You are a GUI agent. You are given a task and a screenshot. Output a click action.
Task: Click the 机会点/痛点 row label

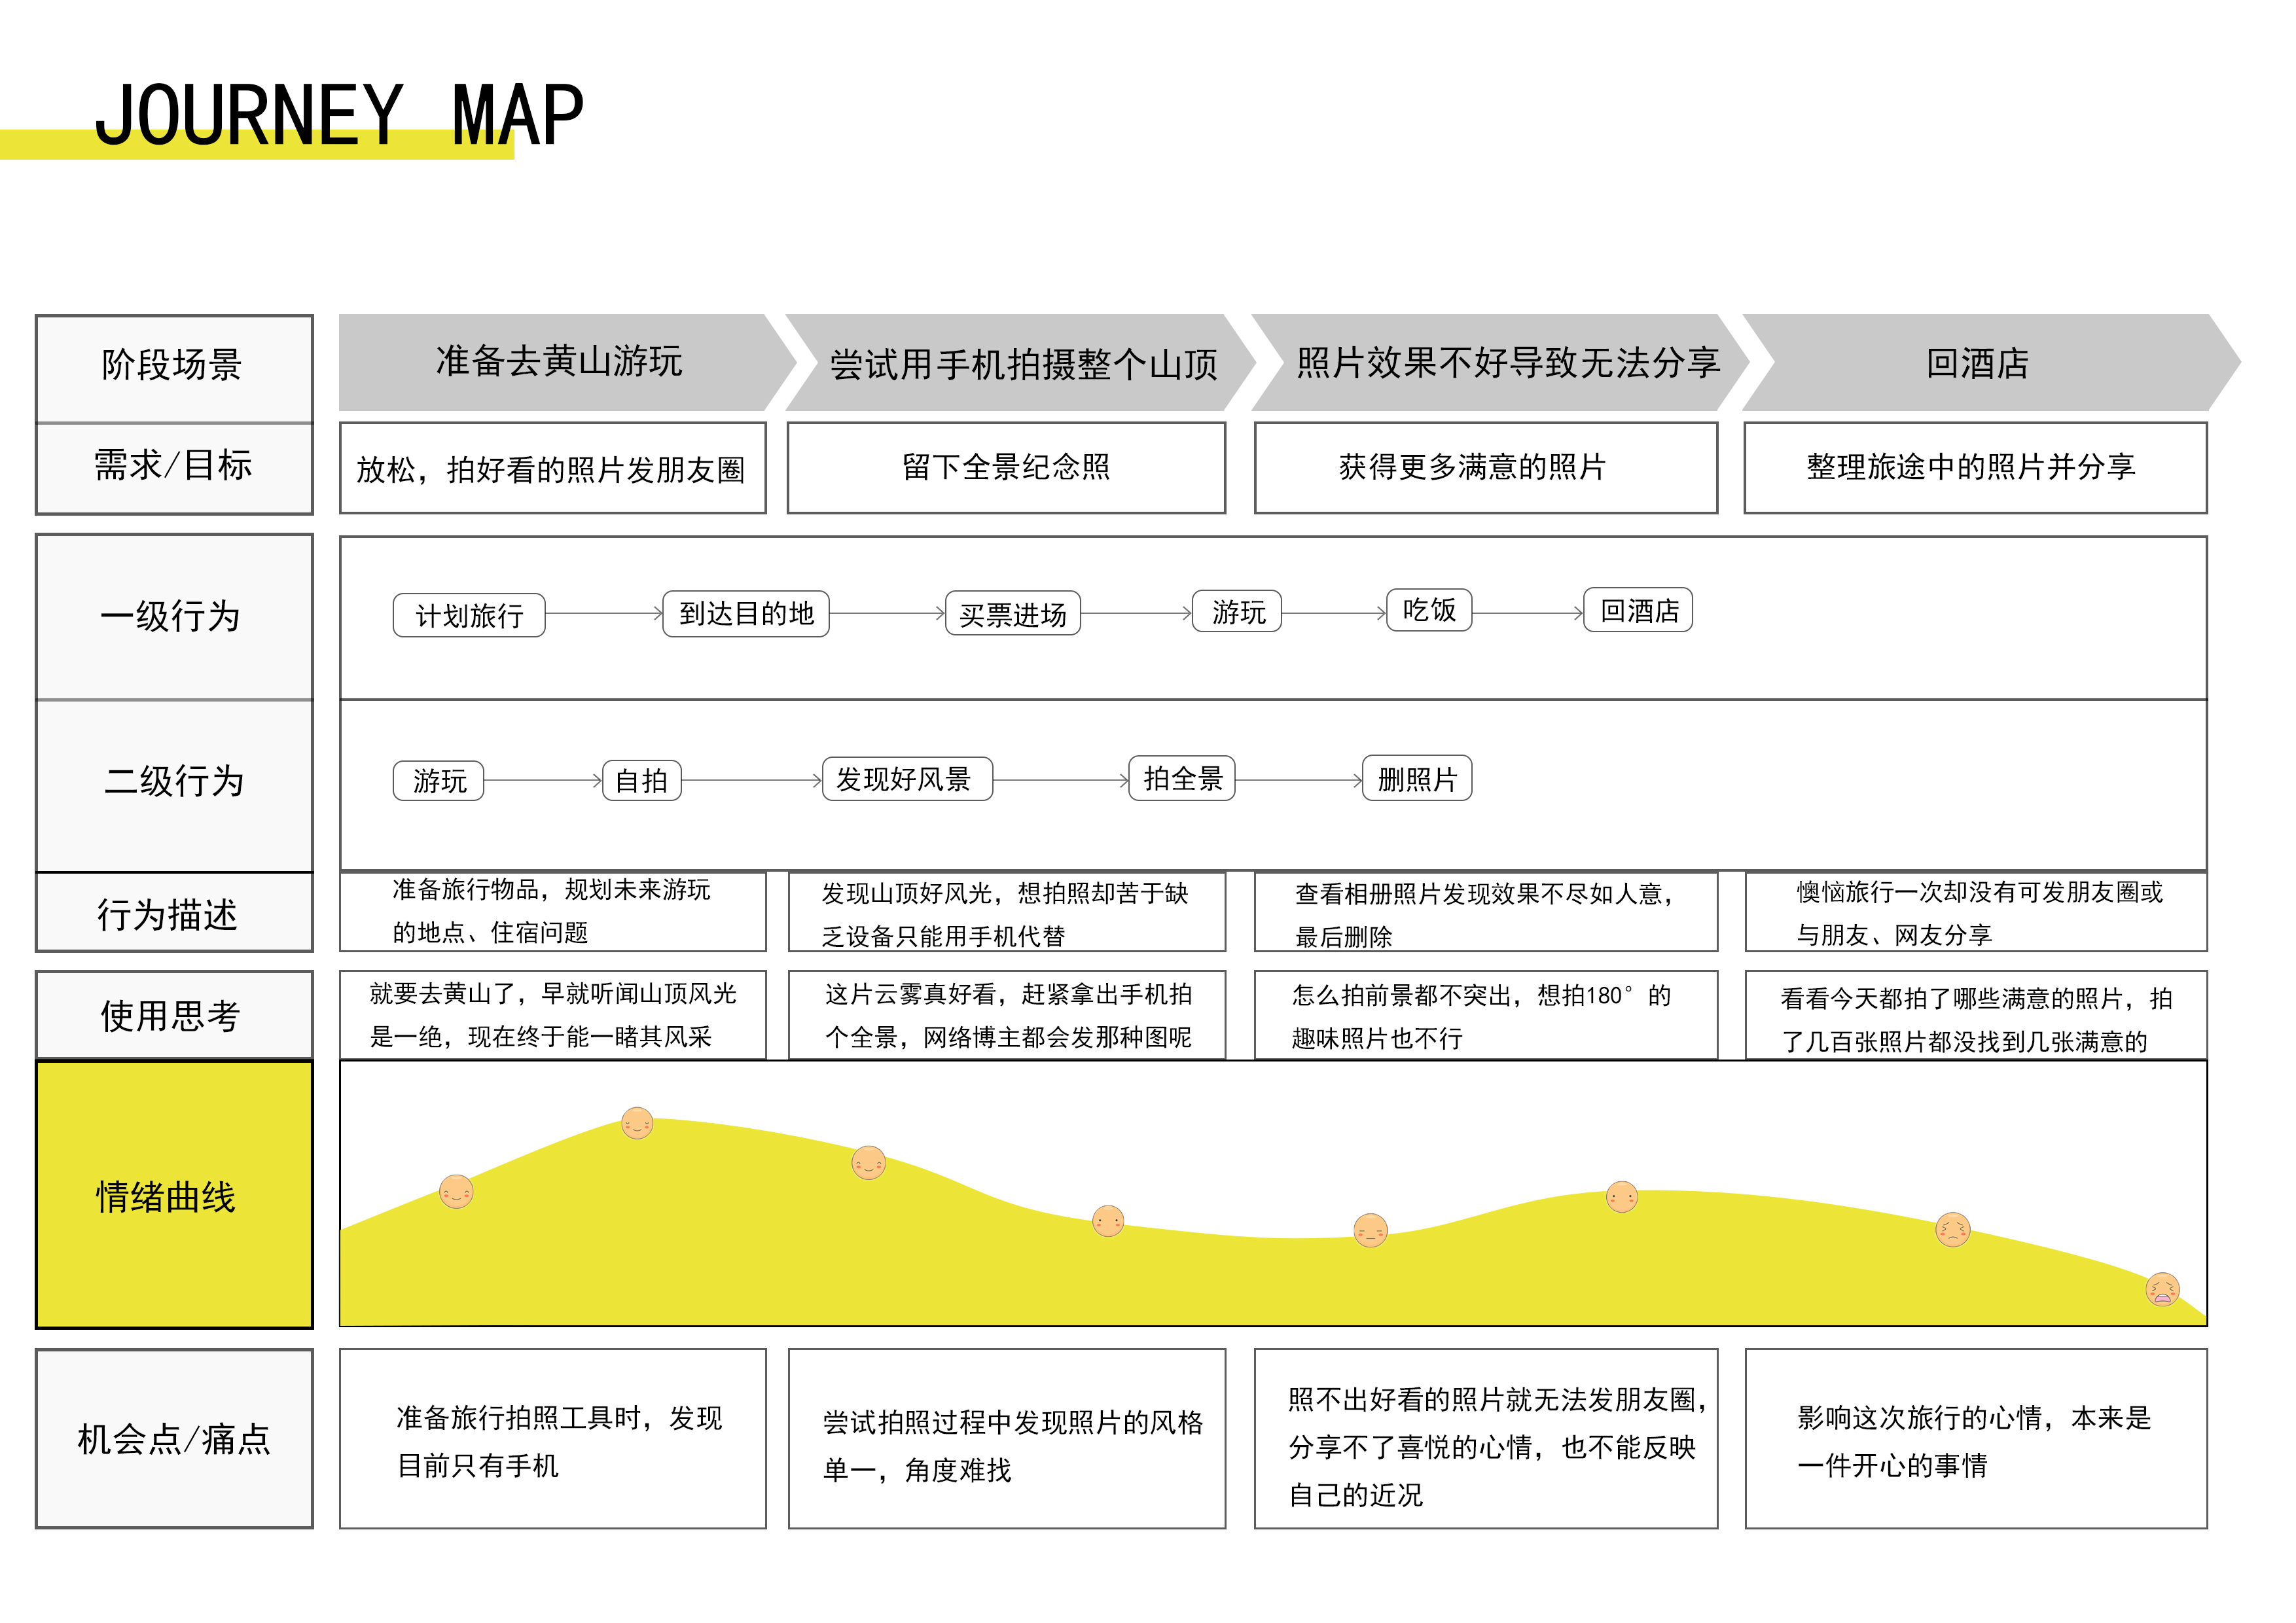click(174, 1438)
